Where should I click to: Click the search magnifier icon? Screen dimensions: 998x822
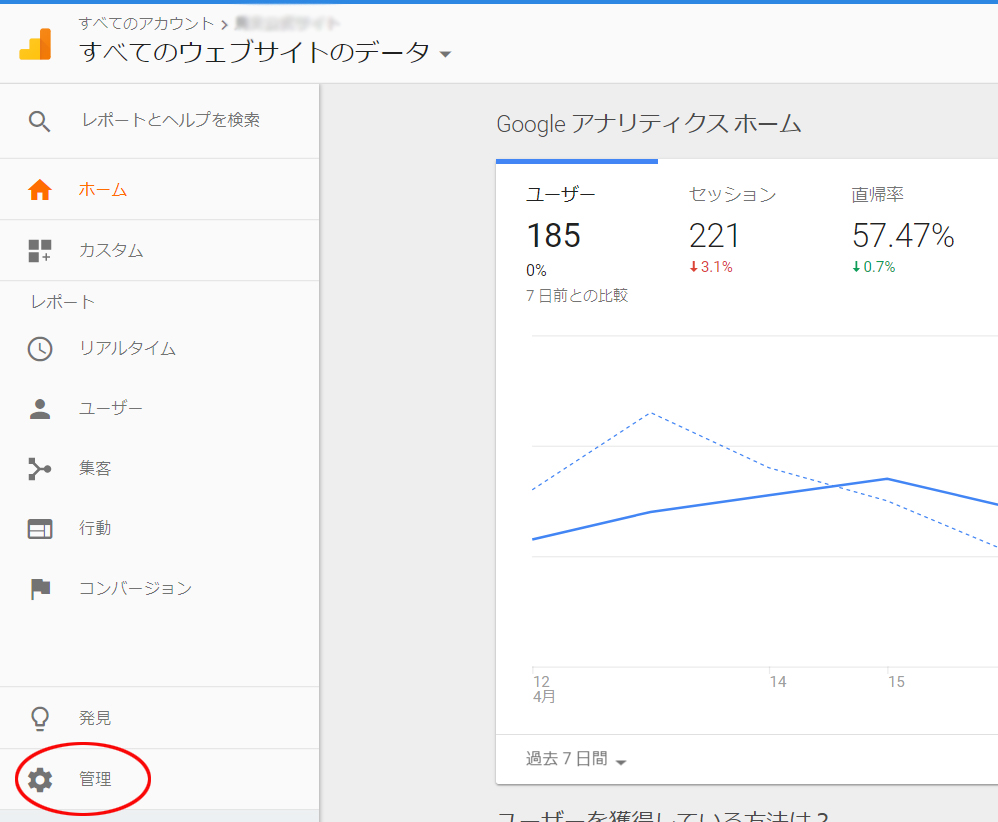(39, 121)
